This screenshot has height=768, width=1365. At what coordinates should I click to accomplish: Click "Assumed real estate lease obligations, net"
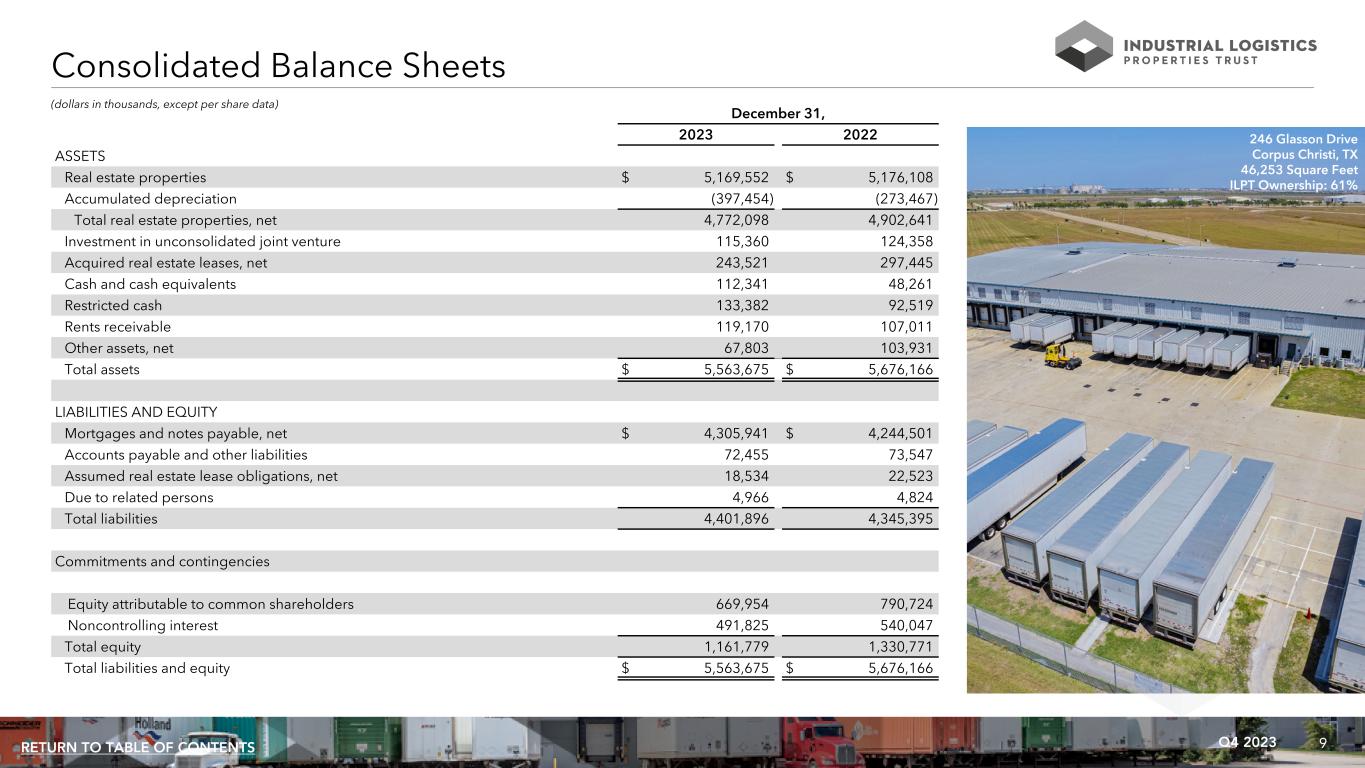pos(201,476)
